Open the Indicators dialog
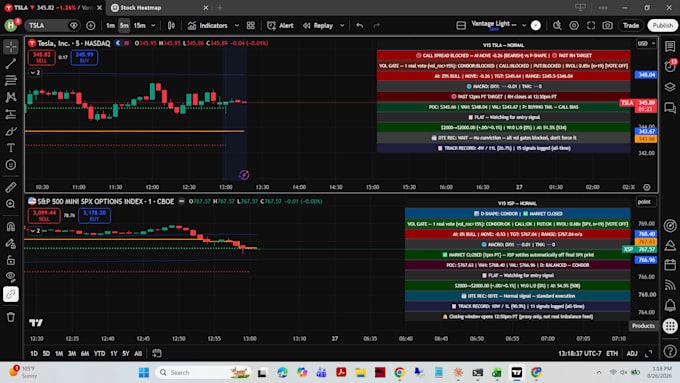This screenshot has width=680, height=383. (x=208, y=26)
